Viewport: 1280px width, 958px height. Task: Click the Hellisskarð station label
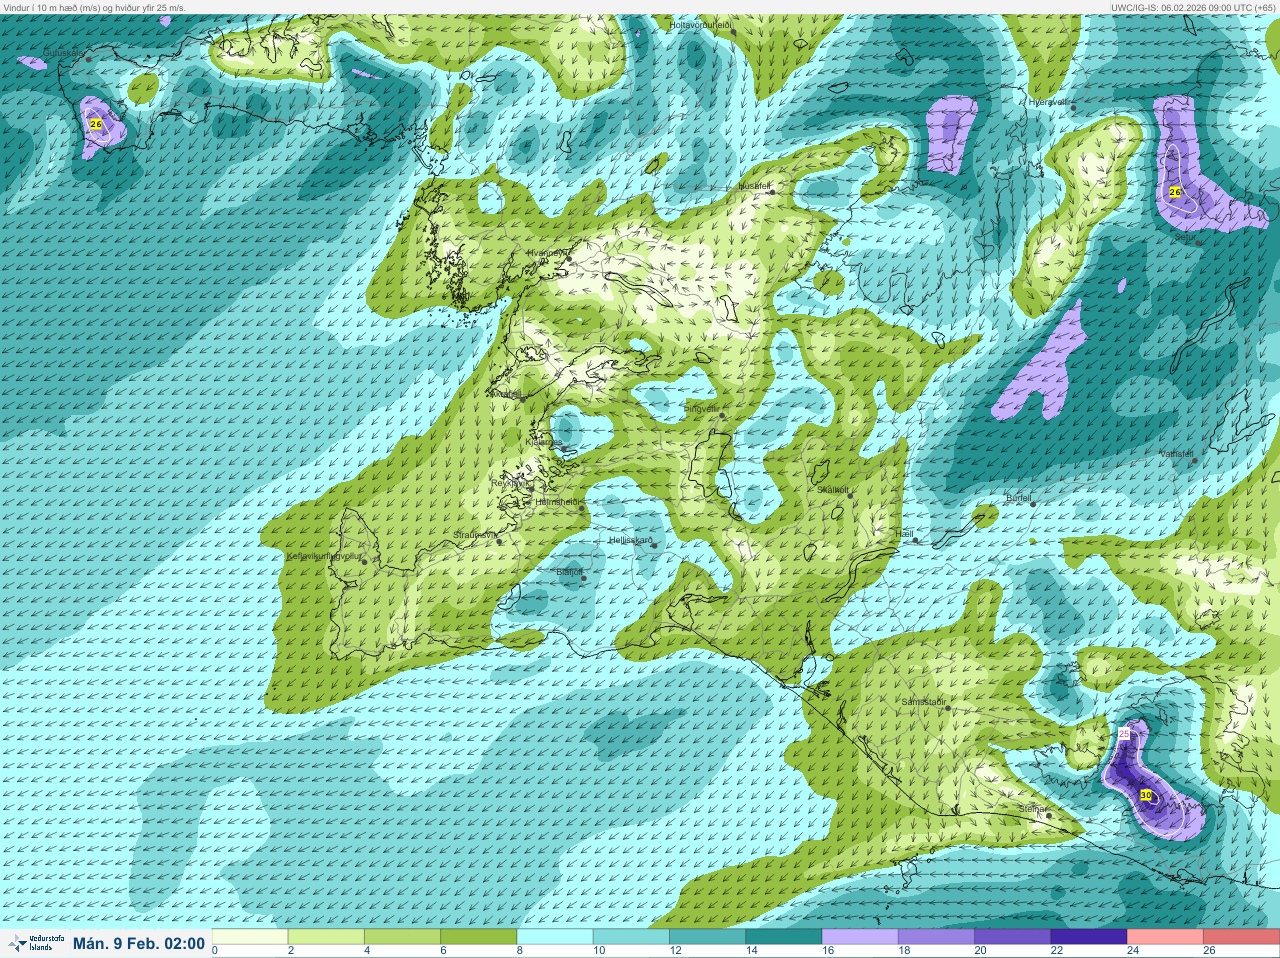click(x=631, y=541)
